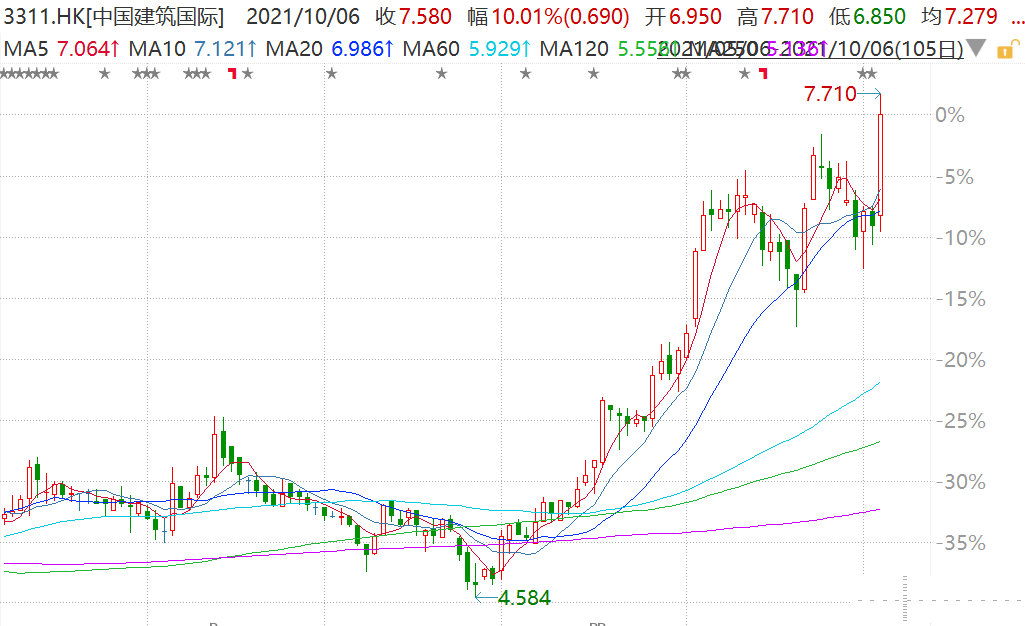Image resolution: width=1025 pixels, height=626 pixels.
Task: Click the single star just left of second red flag
Action: tap(745, 74)
